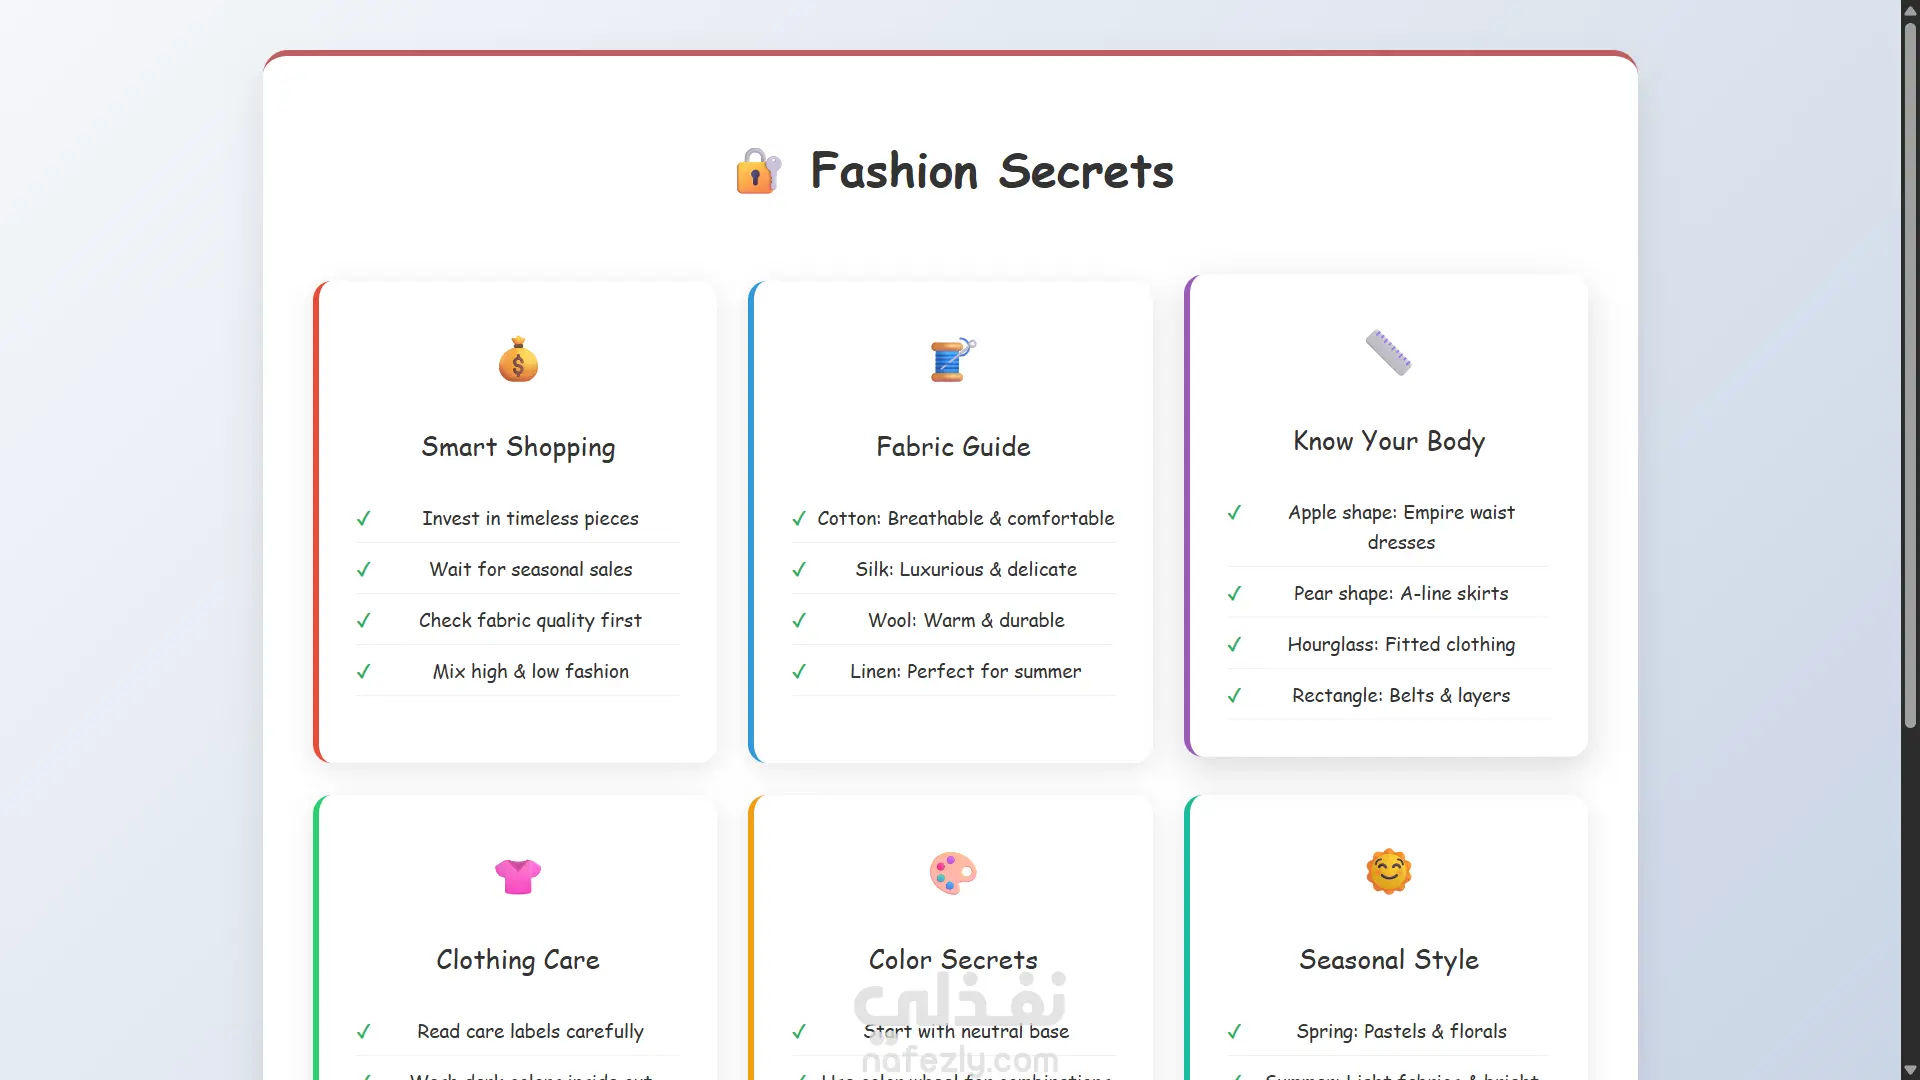Click the scrollbar up arrow
The width and height of the screenshot is (1920, 1080).
(x=1910, y=10)
